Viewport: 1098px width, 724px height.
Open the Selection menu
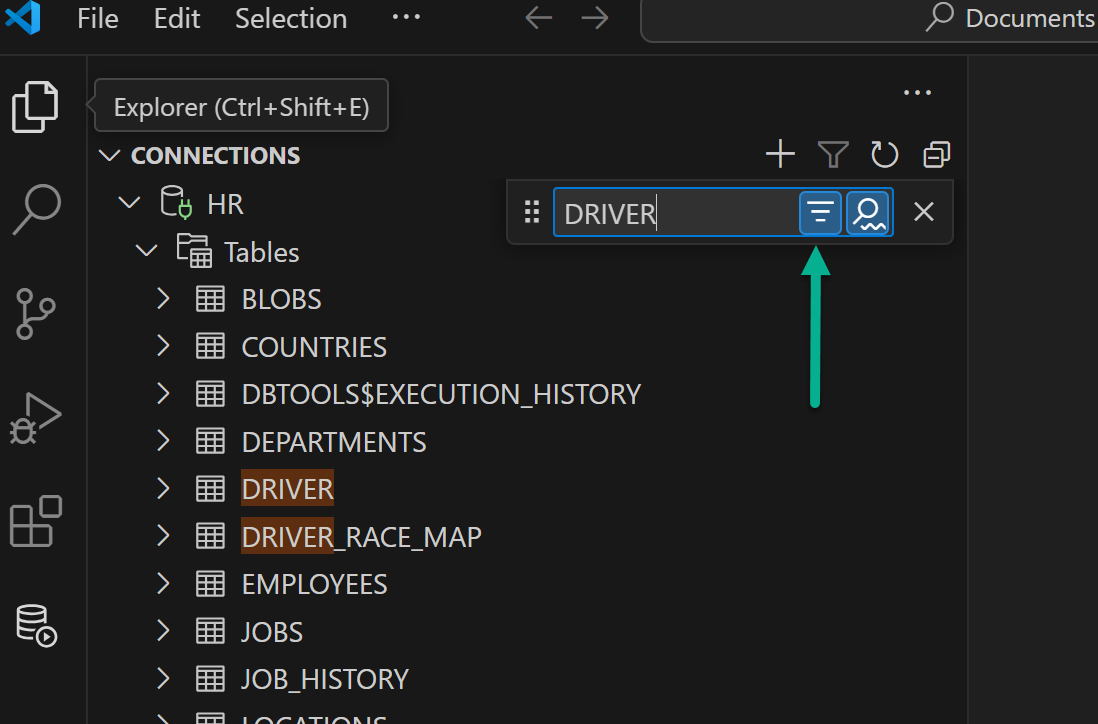291,18
